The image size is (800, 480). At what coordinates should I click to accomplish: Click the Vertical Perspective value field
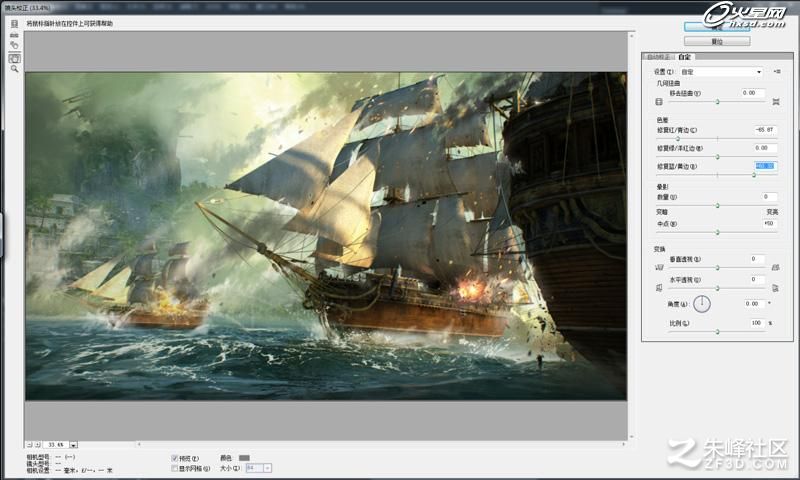(757, 259)
